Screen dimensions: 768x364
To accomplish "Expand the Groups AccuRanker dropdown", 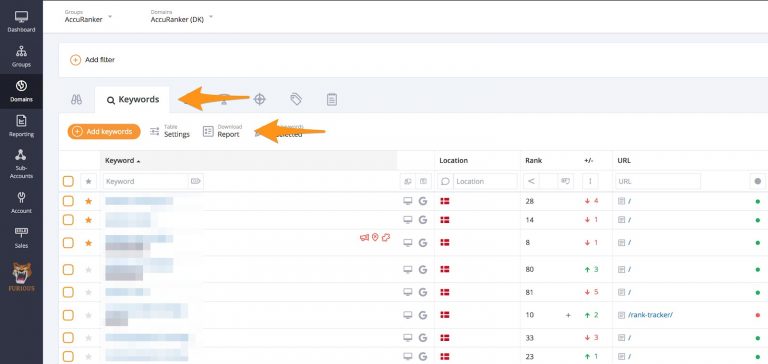I will pos(88,17).
